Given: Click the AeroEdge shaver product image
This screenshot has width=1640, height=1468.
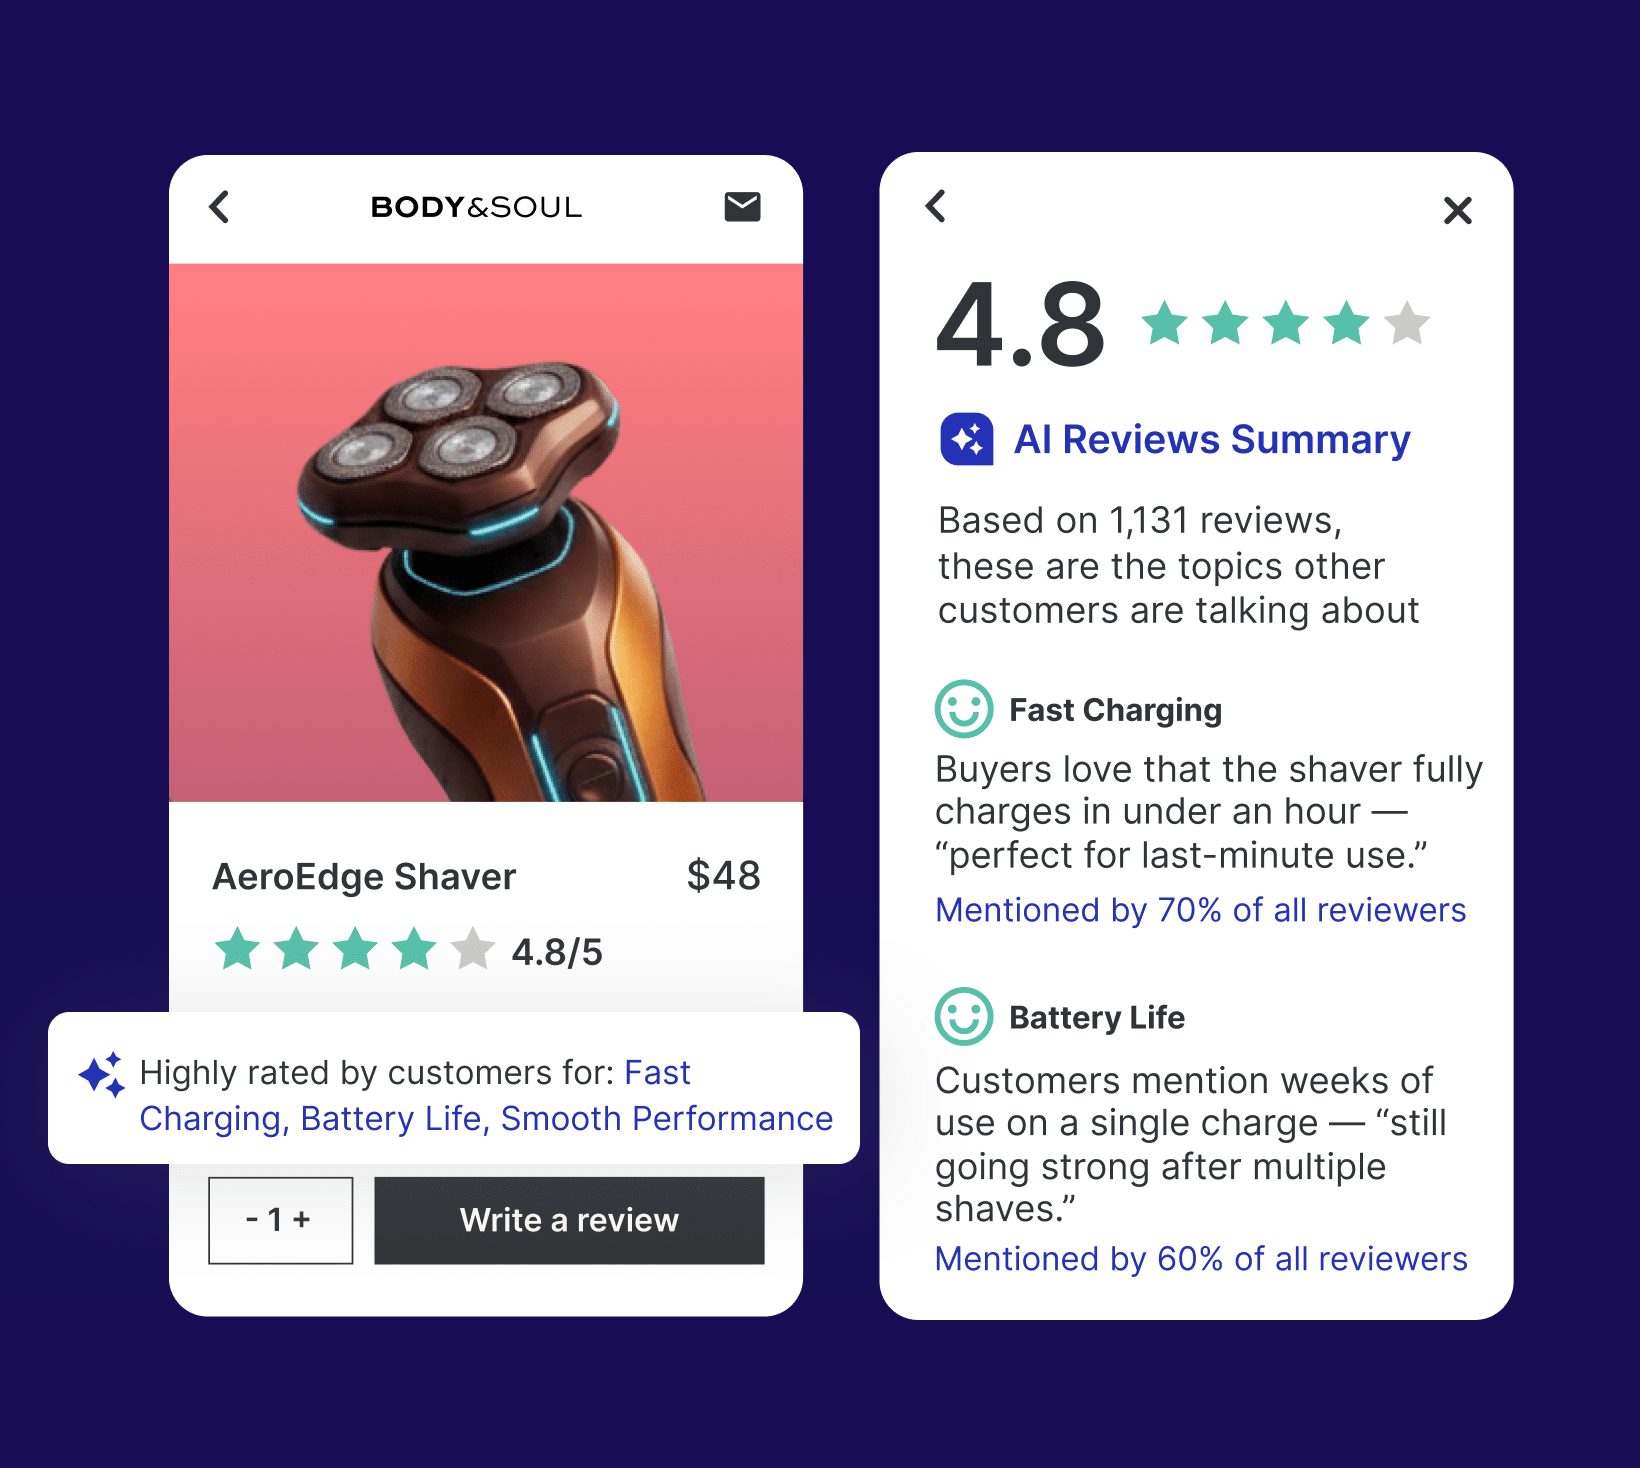Looking at the screenshot, I should (x=486, y=533).
